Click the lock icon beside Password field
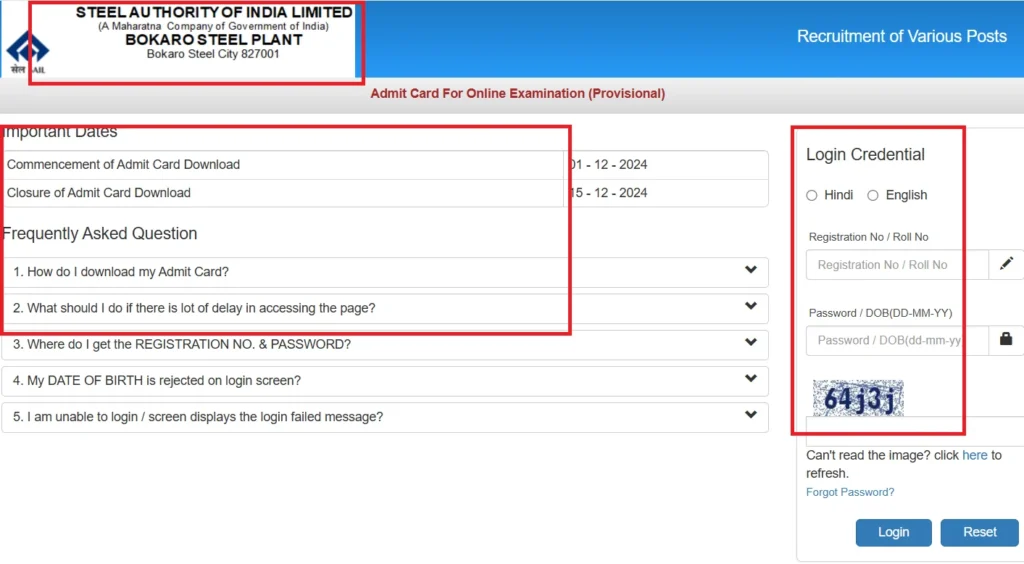 pyautogui.click(x=1006, y=339)
